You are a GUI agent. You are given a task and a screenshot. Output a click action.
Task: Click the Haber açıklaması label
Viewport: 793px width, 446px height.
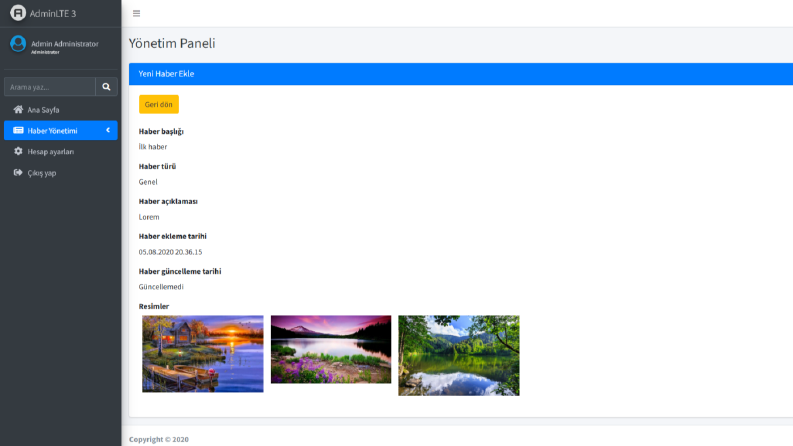168,201
